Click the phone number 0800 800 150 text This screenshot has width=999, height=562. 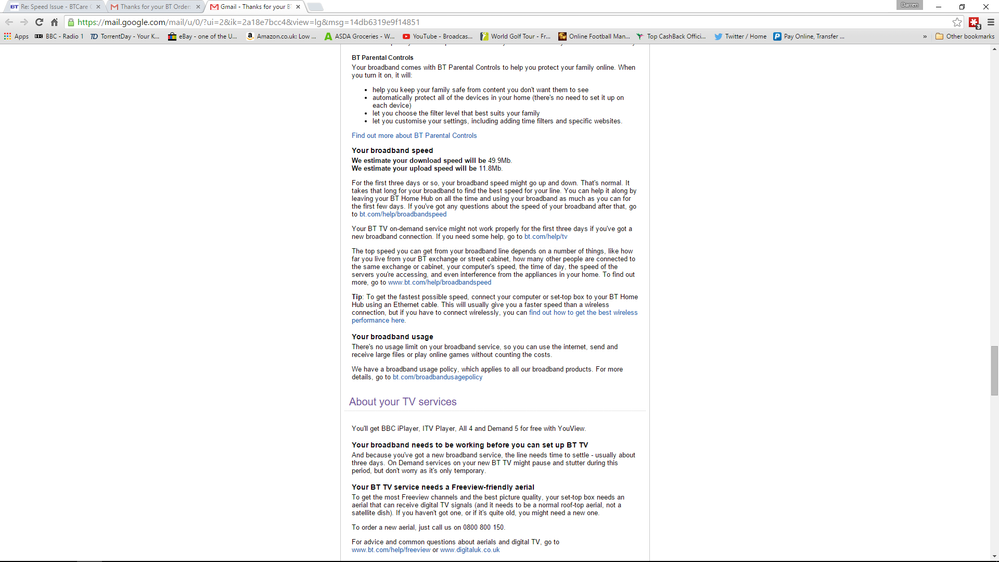pyautogui.click(x=484, y=528)
